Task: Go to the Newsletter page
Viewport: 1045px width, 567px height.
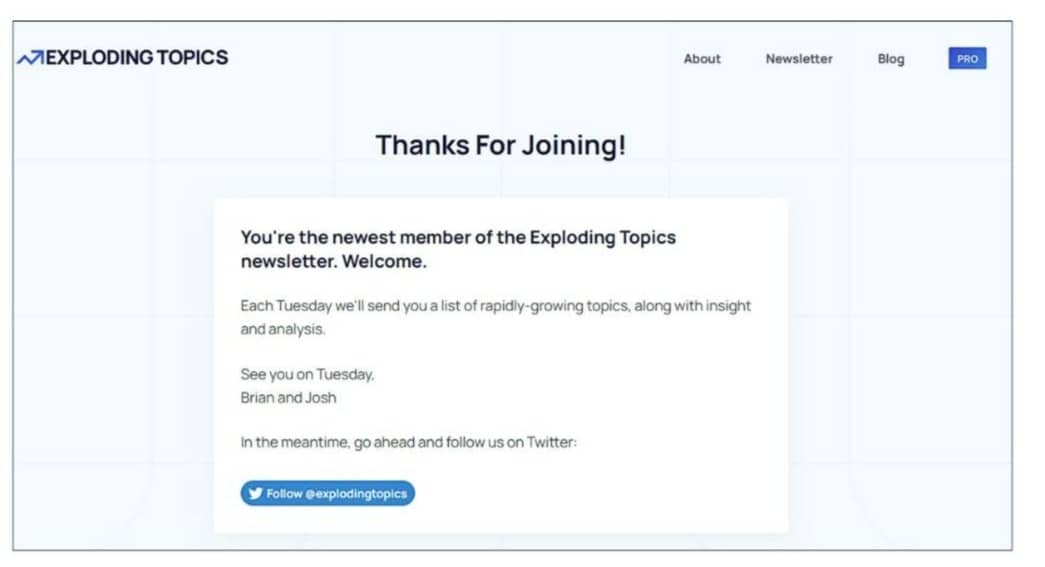Action: 798,59
